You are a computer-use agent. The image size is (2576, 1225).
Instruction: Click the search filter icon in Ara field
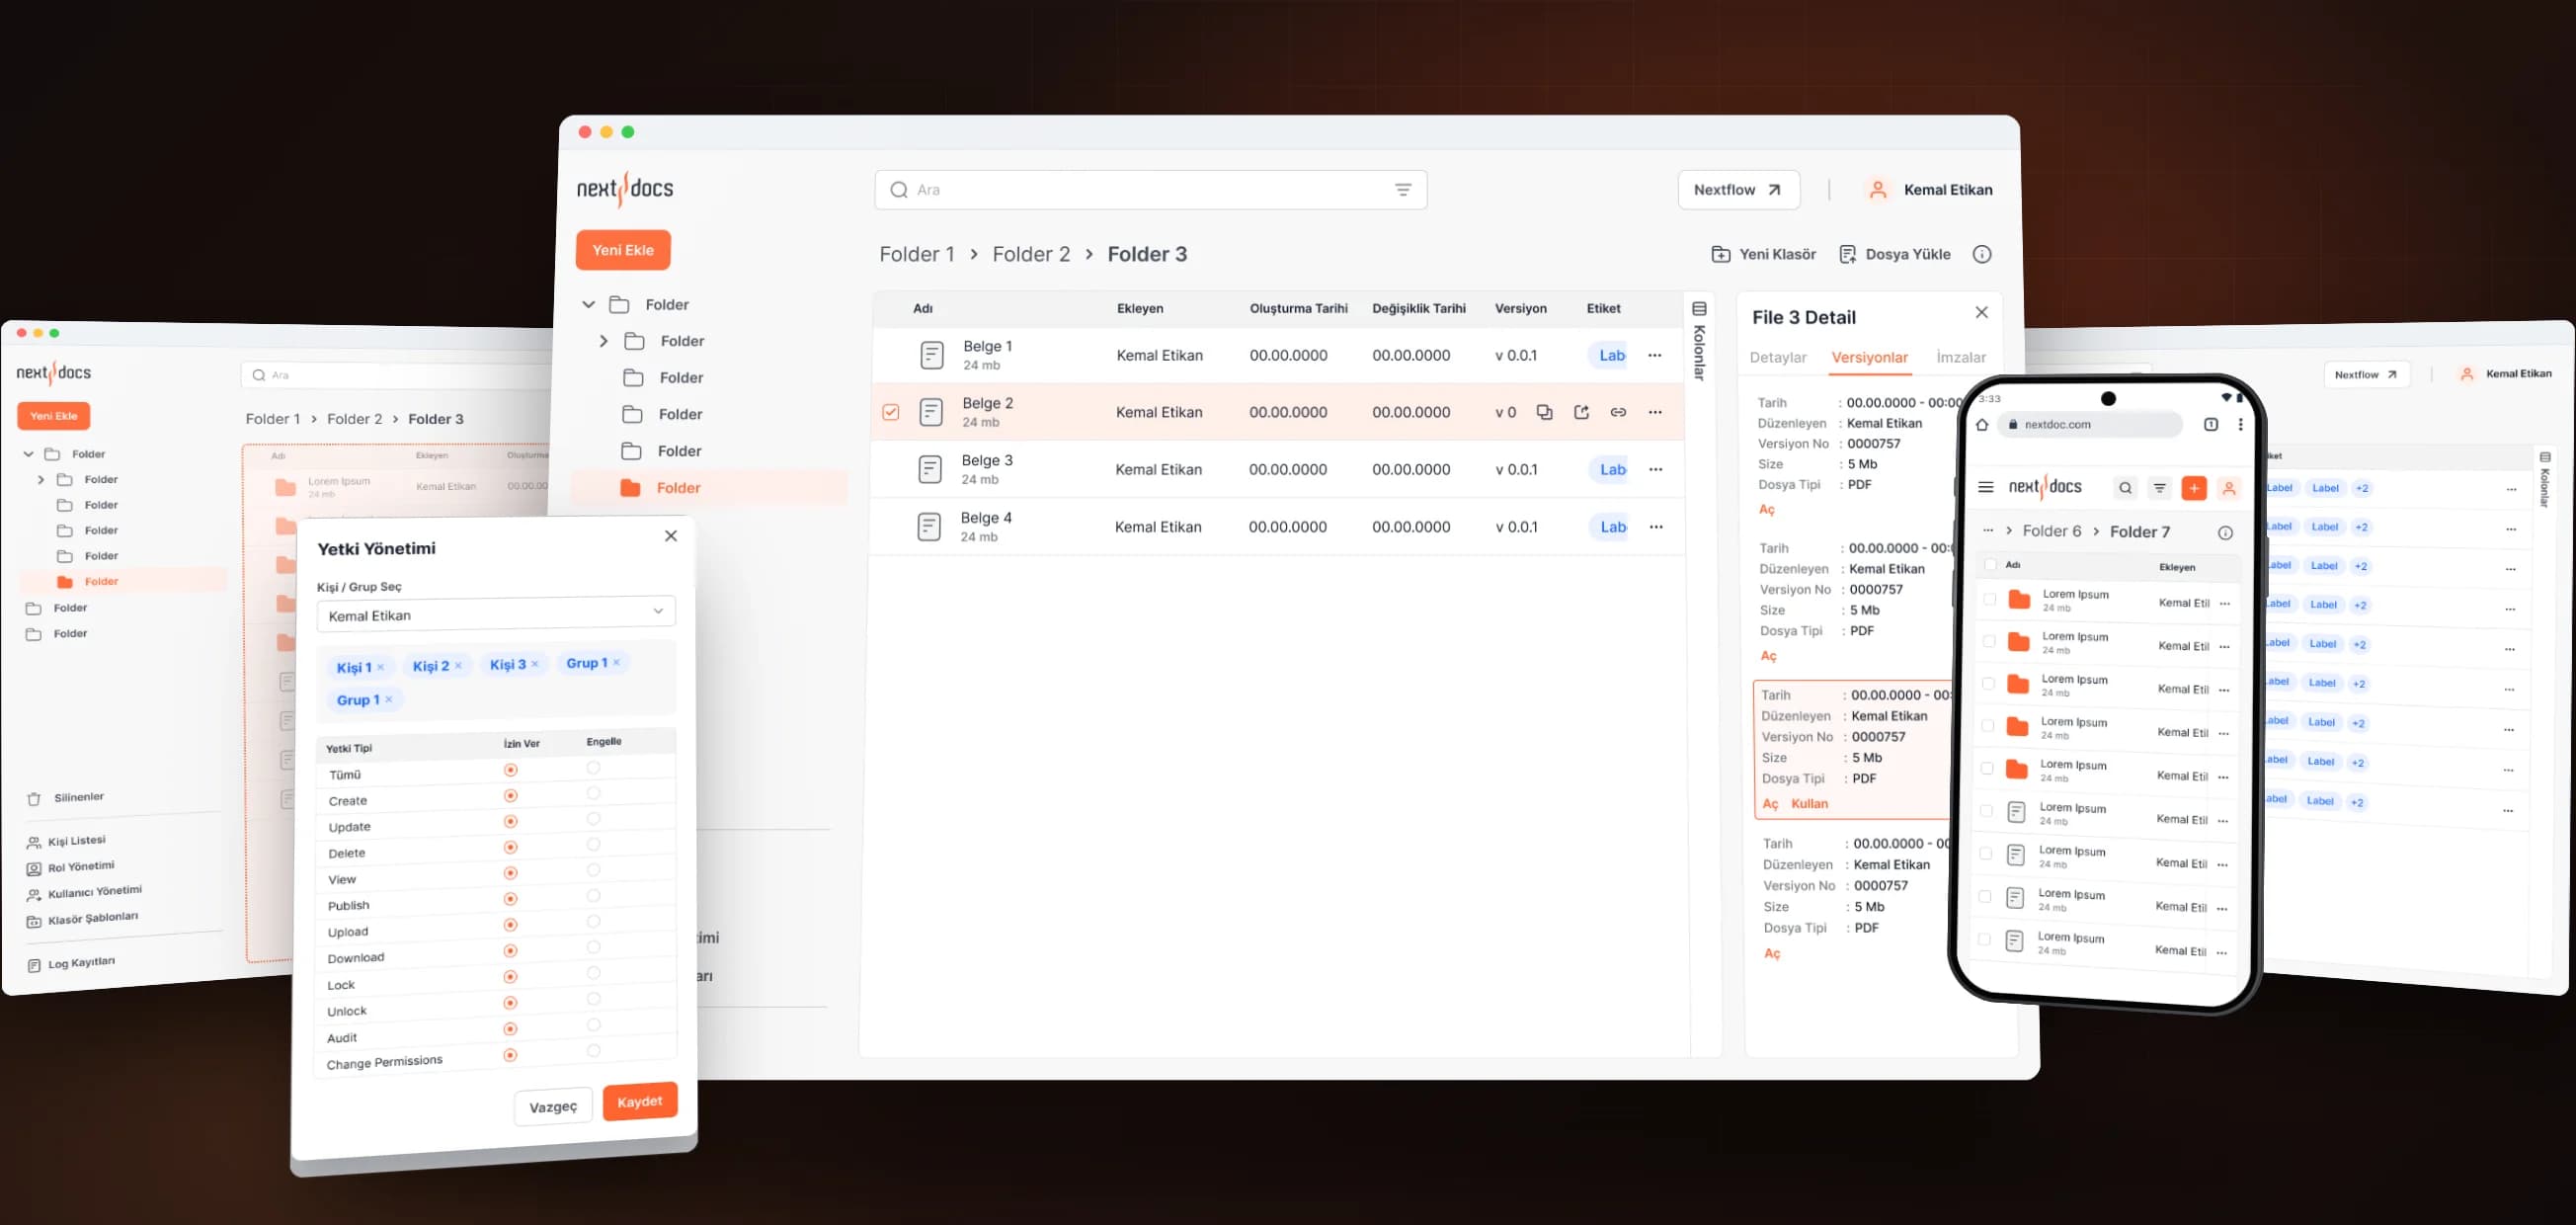tap(1403, 190)
